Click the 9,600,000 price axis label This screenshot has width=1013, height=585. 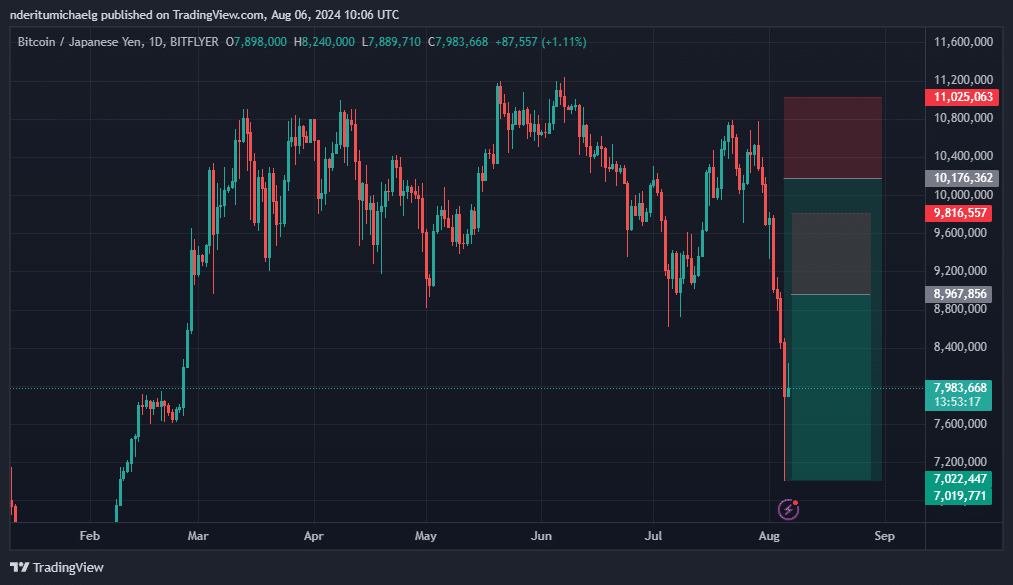tap(960, 232)
